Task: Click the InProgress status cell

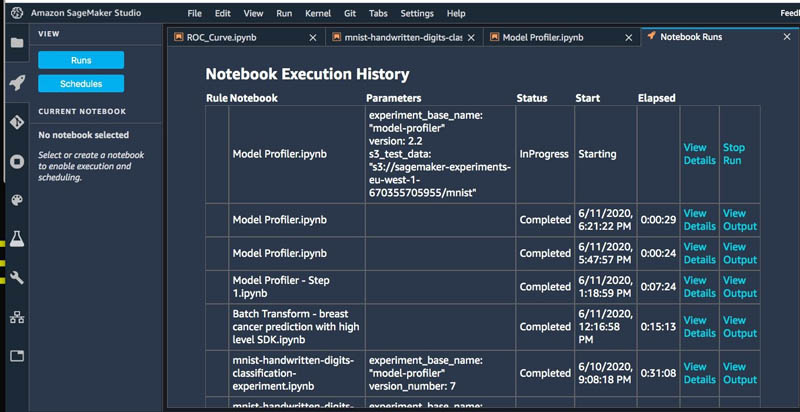Action: tap(544, 154)
